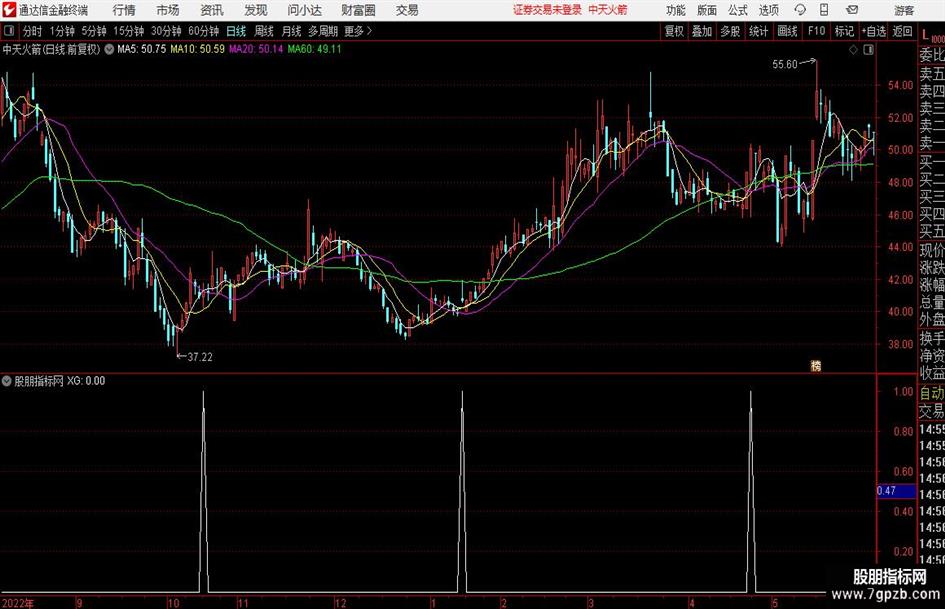Viewport: 945px width, 609px height.
Task: Select the 30分钟 period tab
Action: (166, 31)
